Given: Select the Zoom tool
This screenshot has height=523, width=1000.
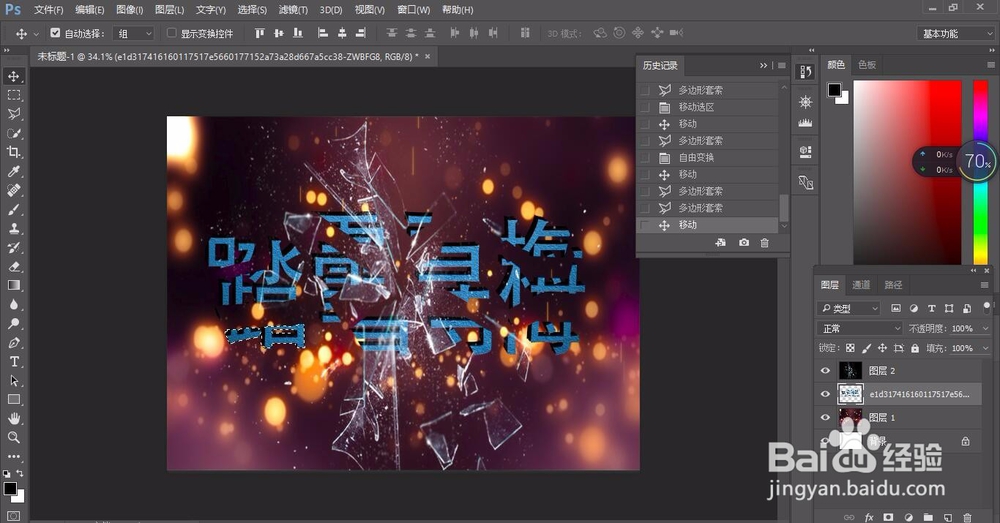Looking at the screenshot, I should pyautogui.click(x=13, y=438).
